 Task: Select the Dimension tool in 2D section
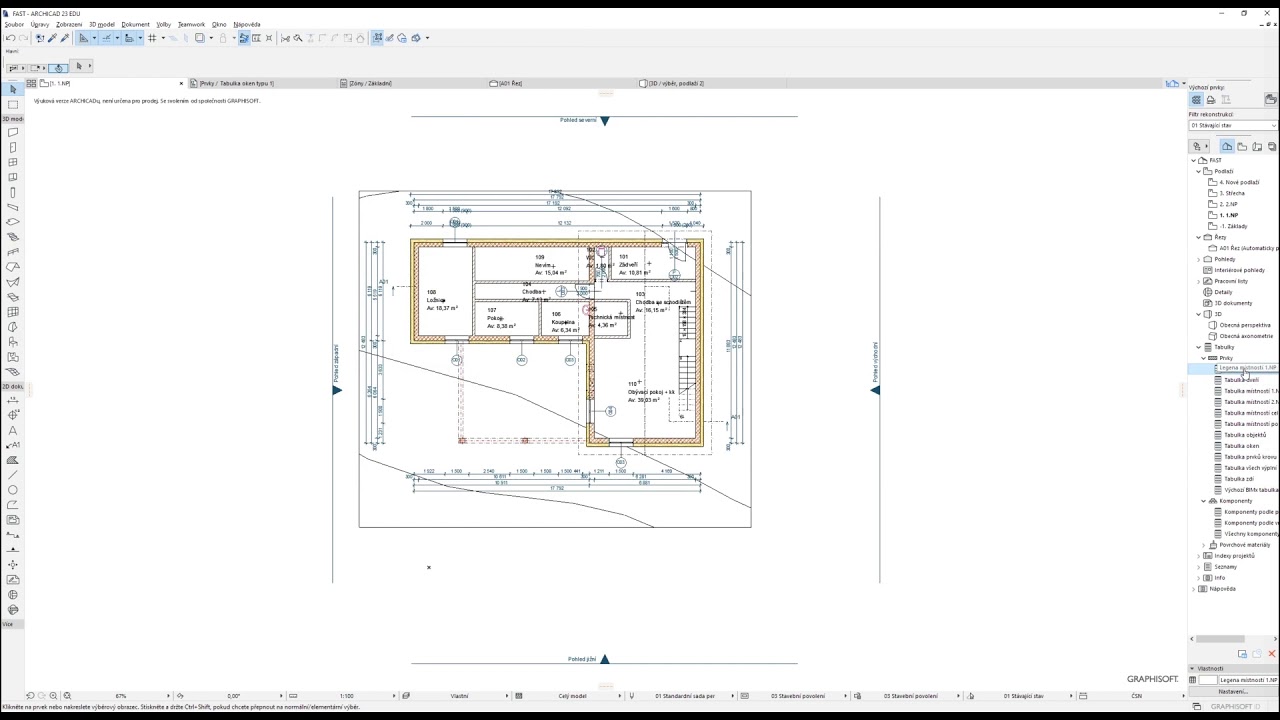tap(13, 400)
